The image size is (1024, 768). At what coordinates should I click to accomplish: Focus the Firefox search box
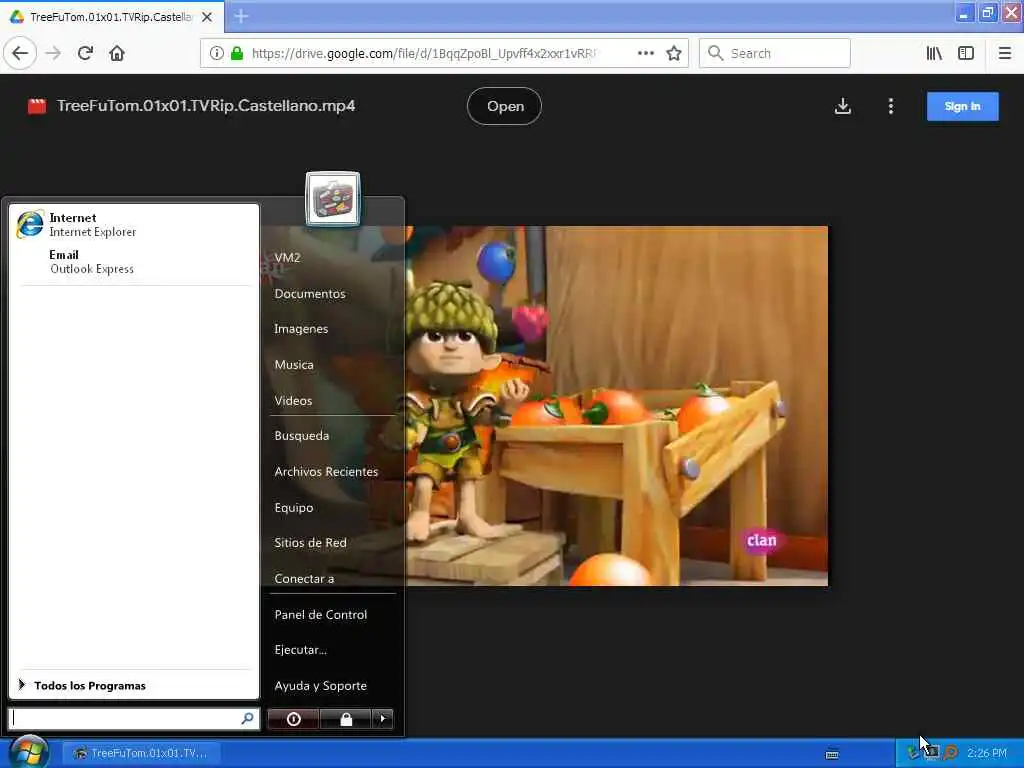pos(775,53)
